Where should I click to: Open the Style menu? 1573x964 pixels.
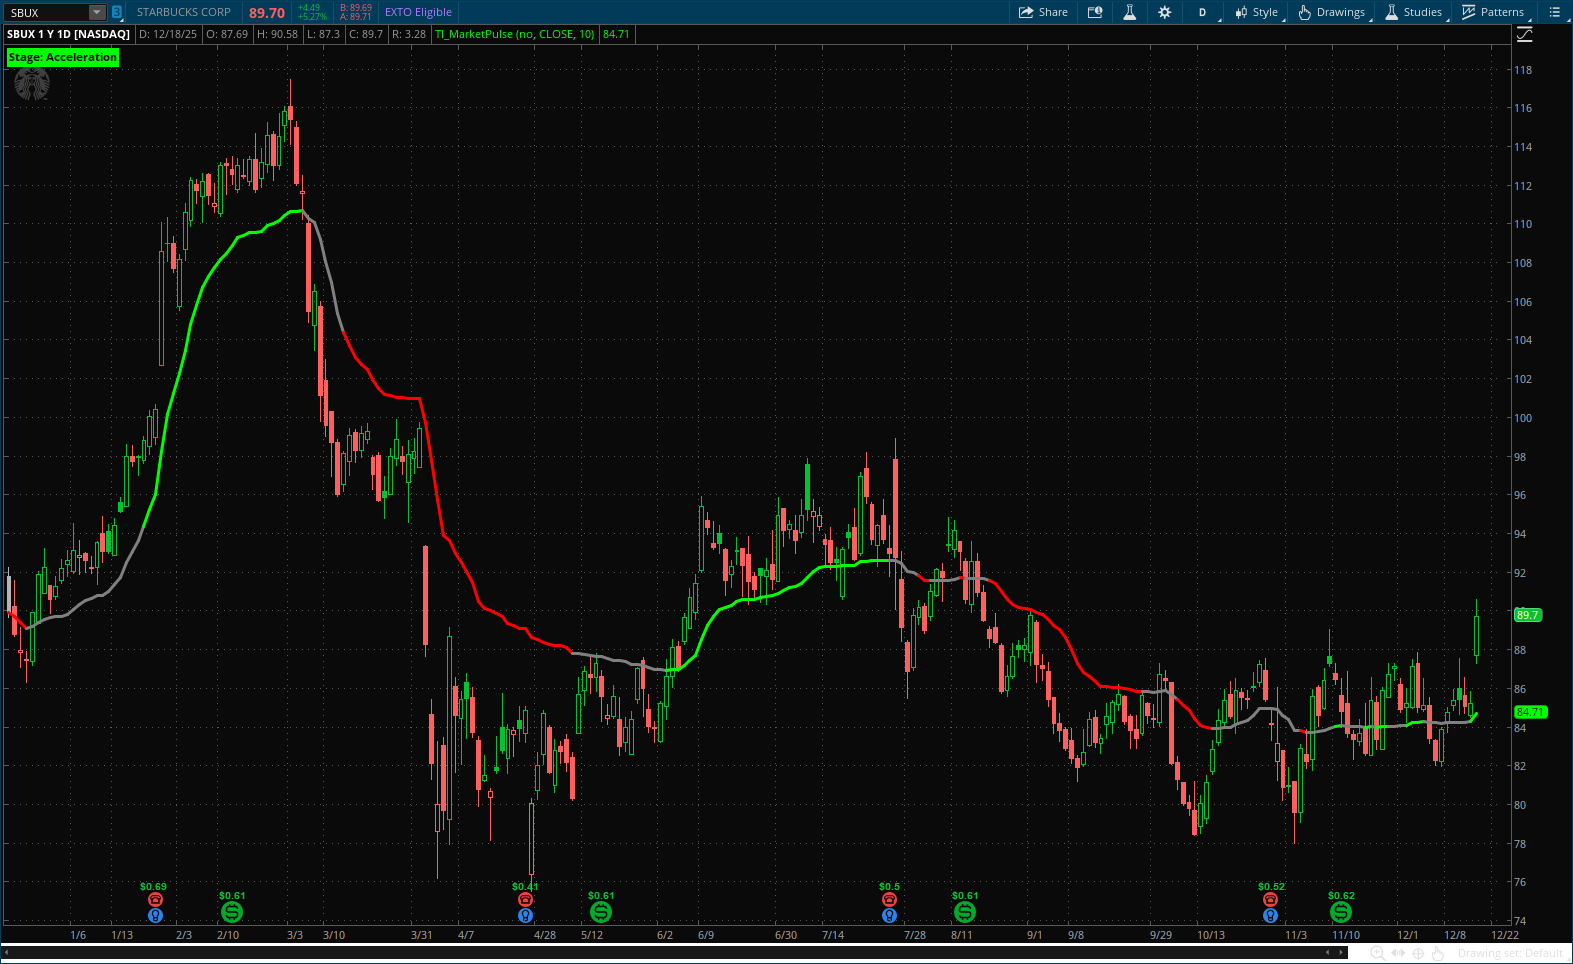tap(1257, 12)
